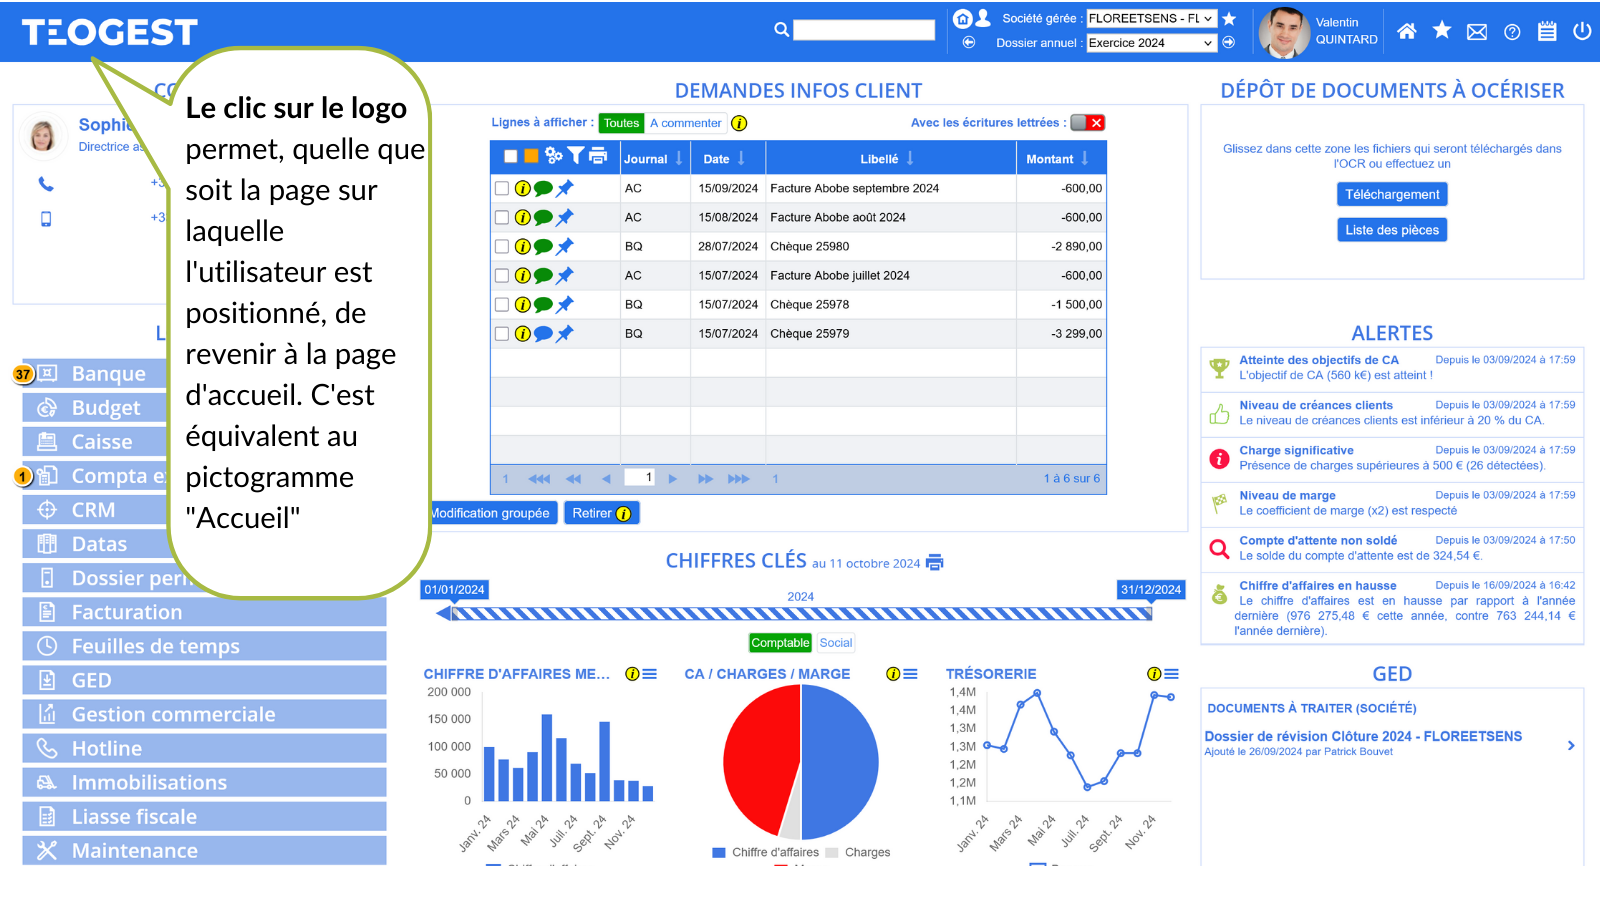
Task: Select the Social tab under Chiffres clés
Action: (835, 643)
